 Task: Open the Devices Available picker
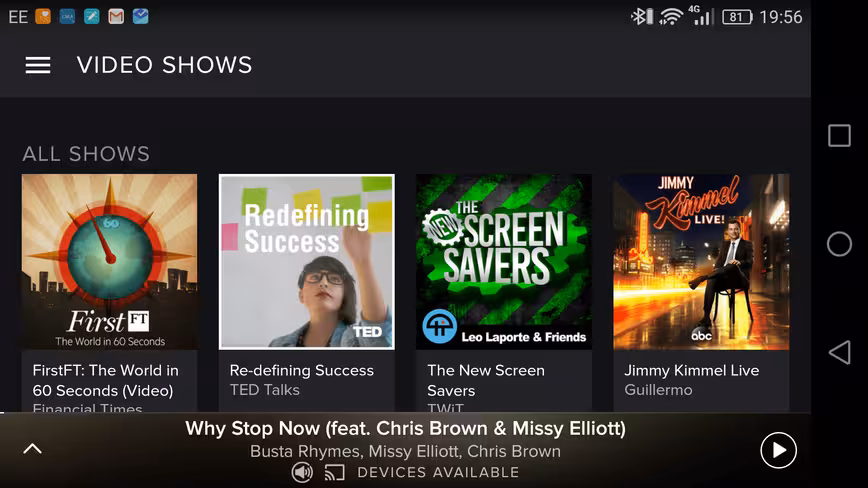tap(438, 473)
